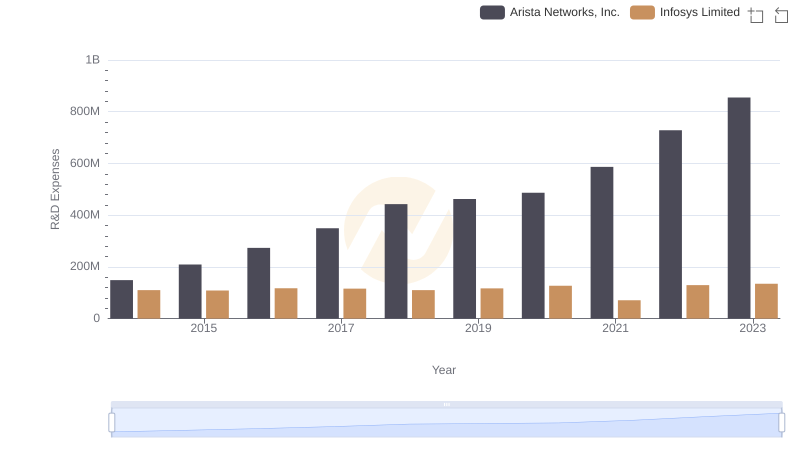The height and width of the screenshot is (461, 800).
Task: Click the Arista bar for 2015
Action: [190, 291]
